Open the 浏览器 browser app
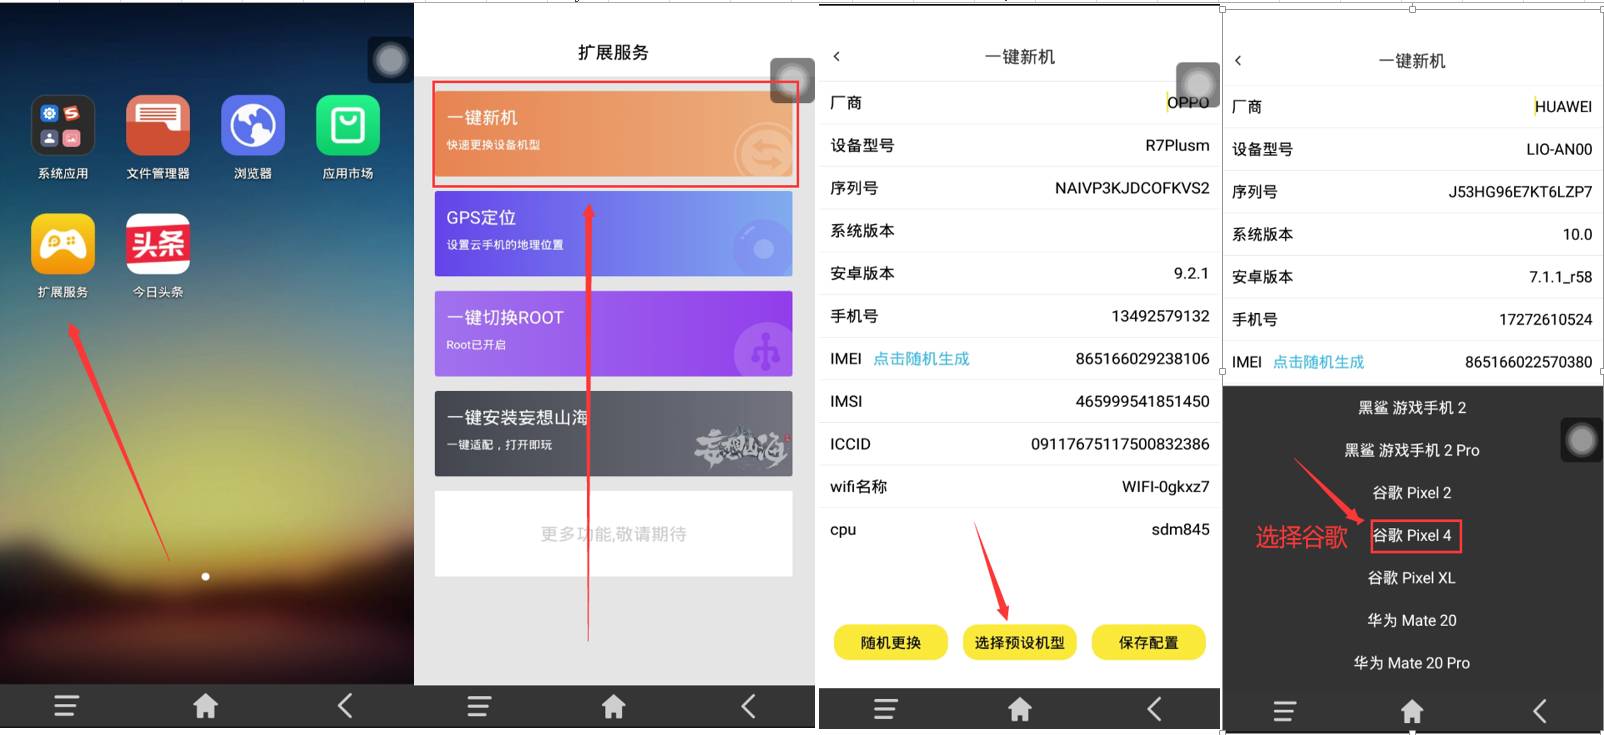 pos(253,126)
